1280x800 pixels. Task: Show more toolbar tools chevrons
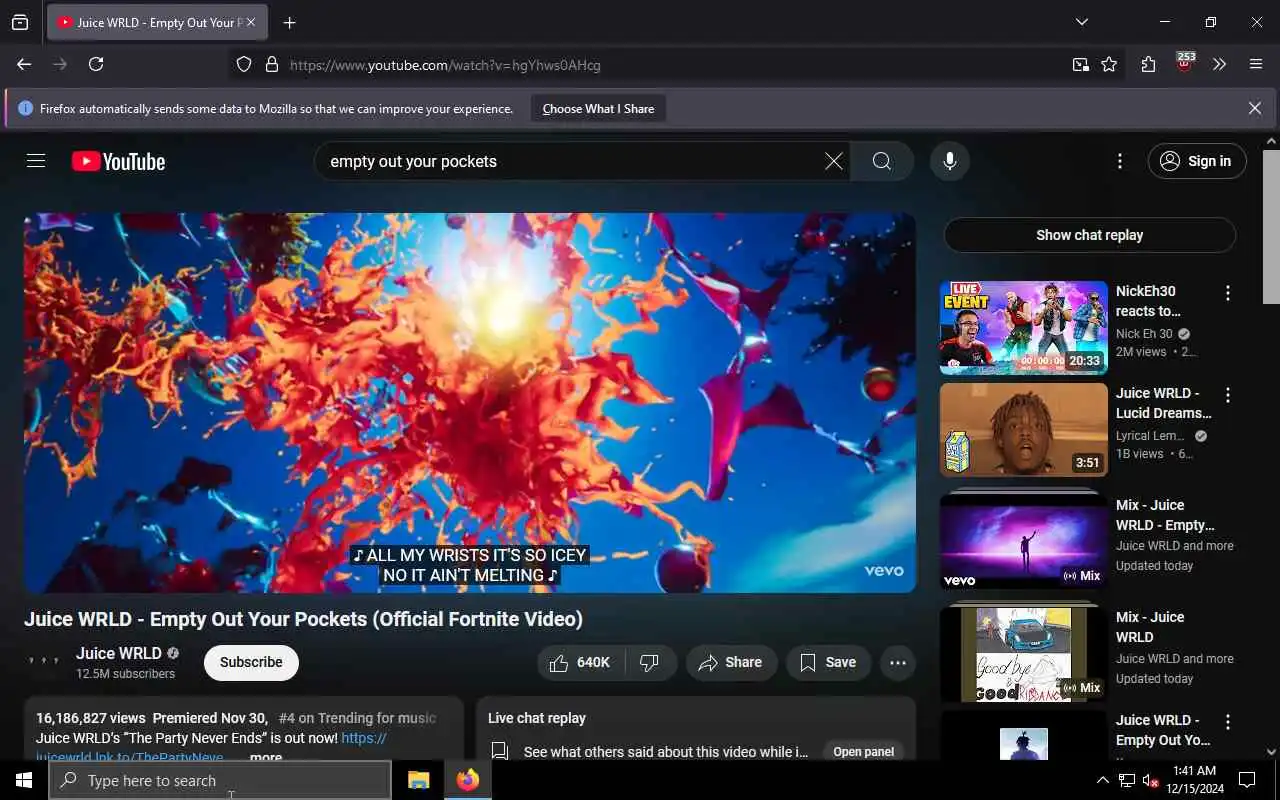[x=1219, y=65]
